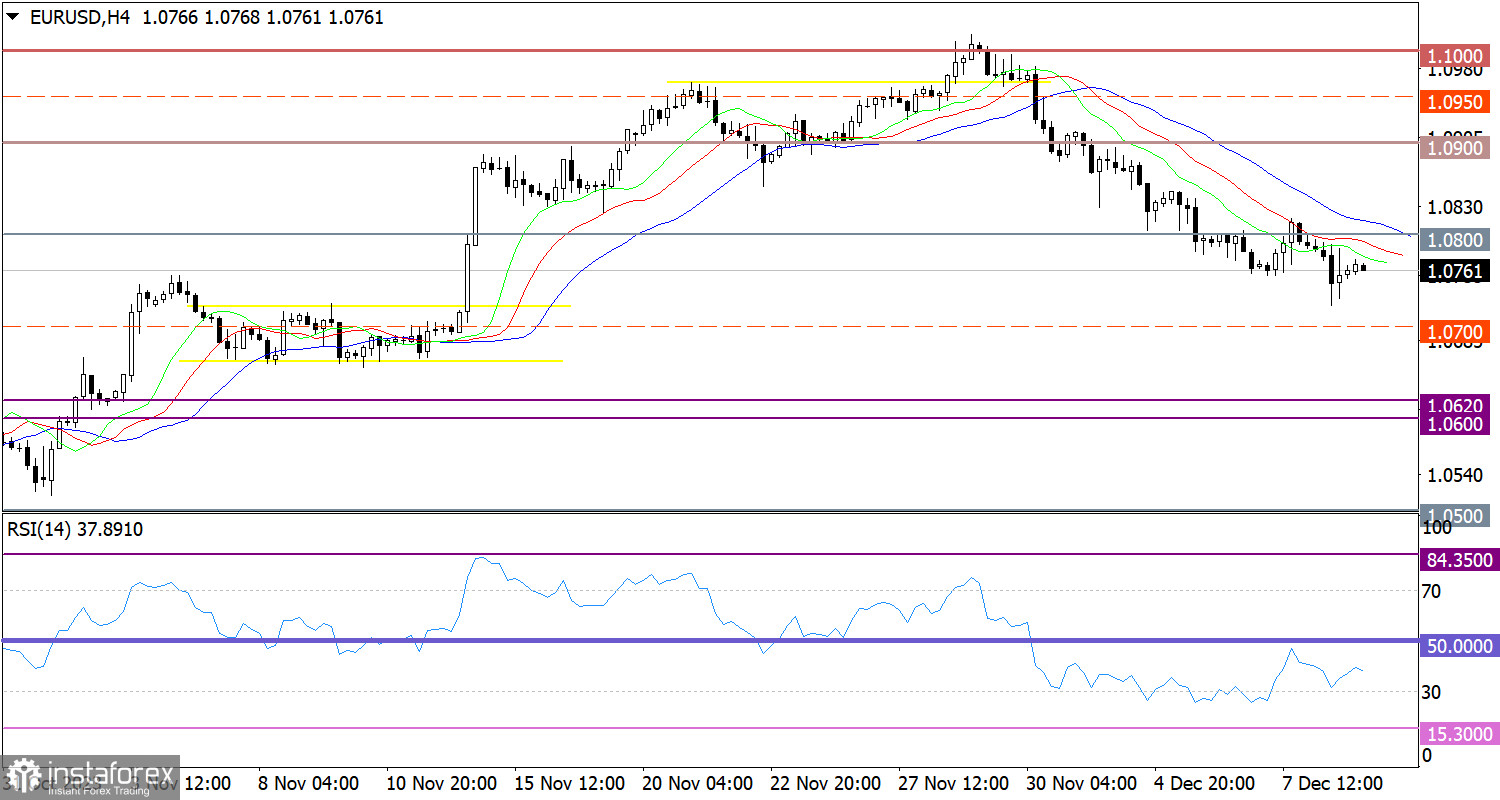Click the 1.0620 purple price label

[x=1457, y=406]
